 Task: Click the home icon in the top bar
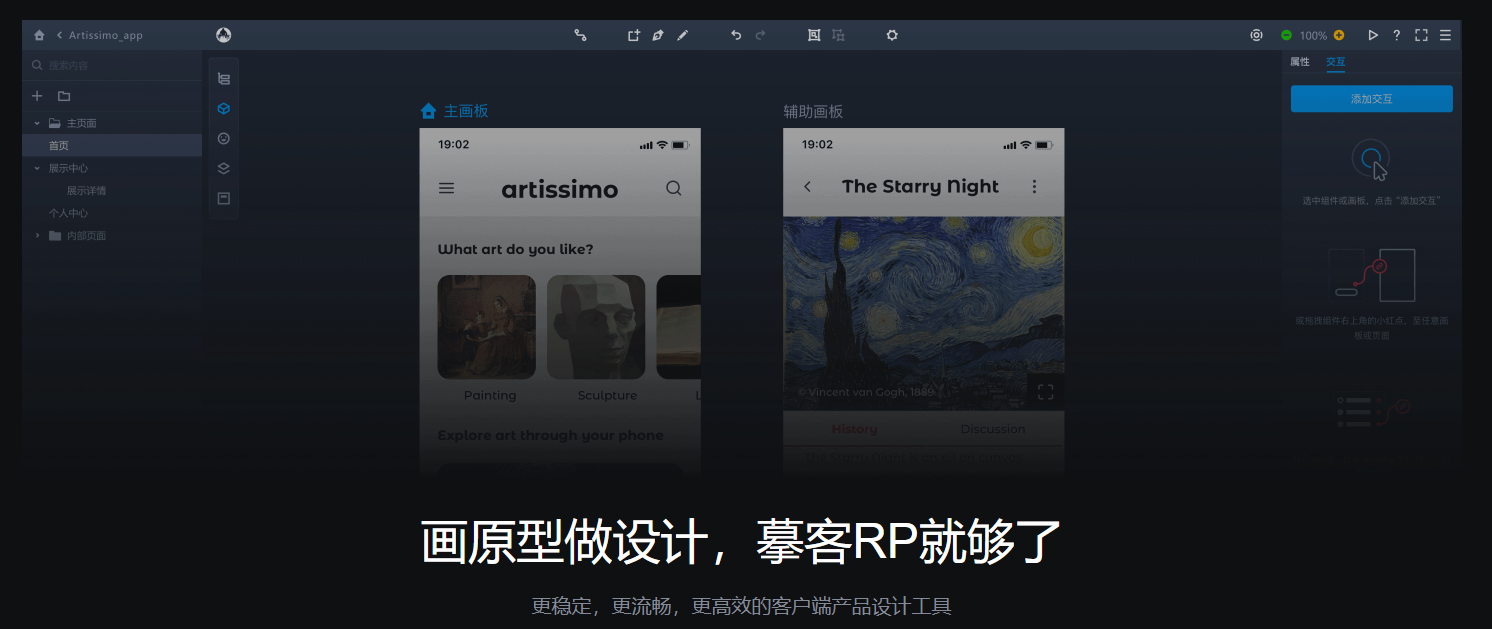(x=39, y=35)
